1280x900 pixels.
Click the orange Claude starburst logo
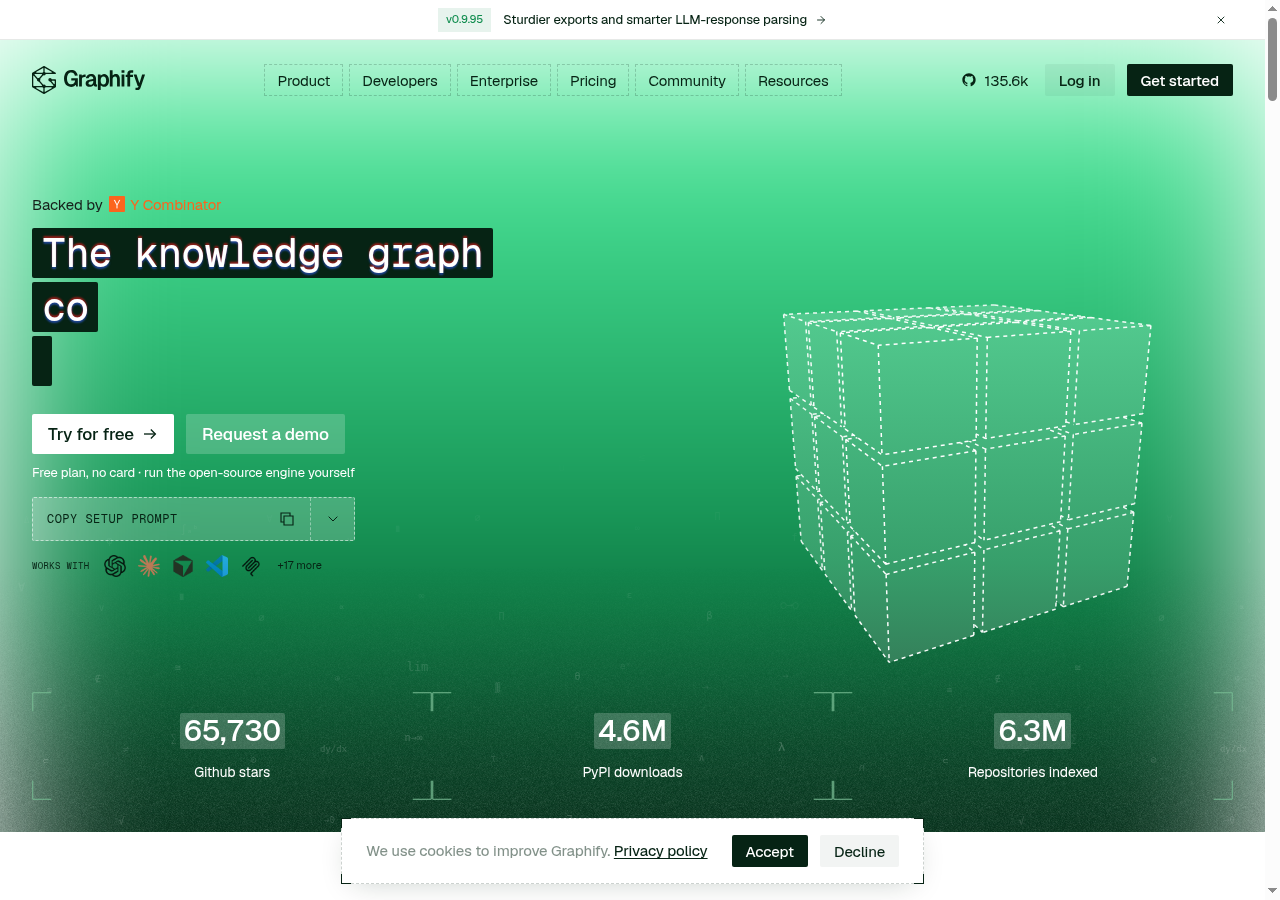(x=149, y=566)
